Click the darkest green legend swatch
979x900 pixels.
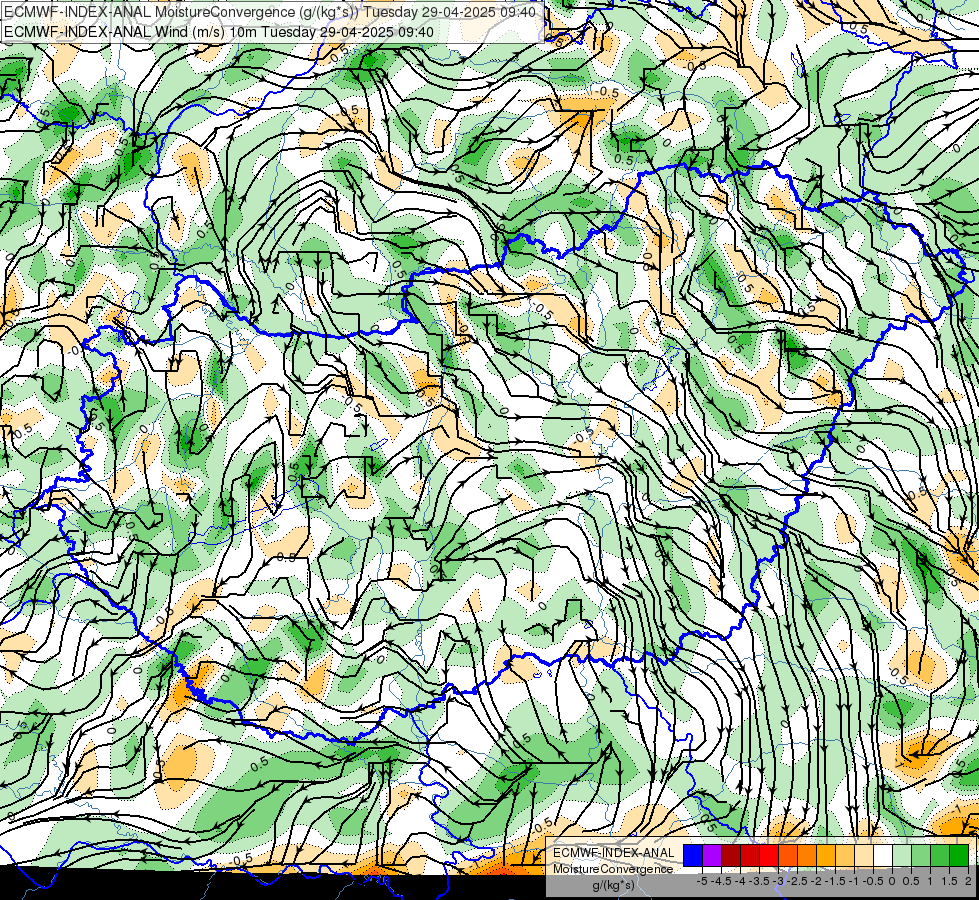click(959, 855)
